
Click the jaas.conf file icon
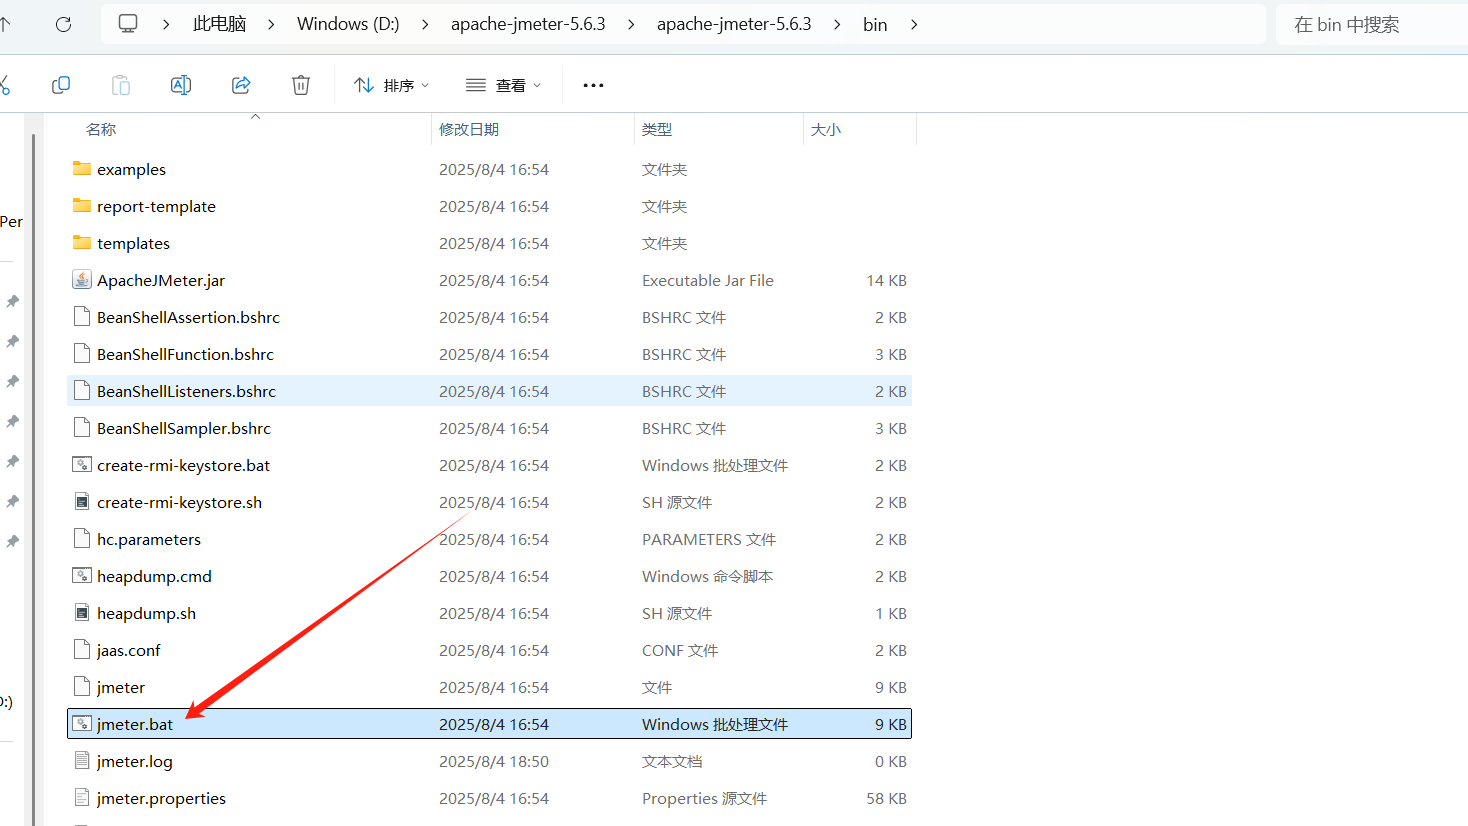(82, 650)
